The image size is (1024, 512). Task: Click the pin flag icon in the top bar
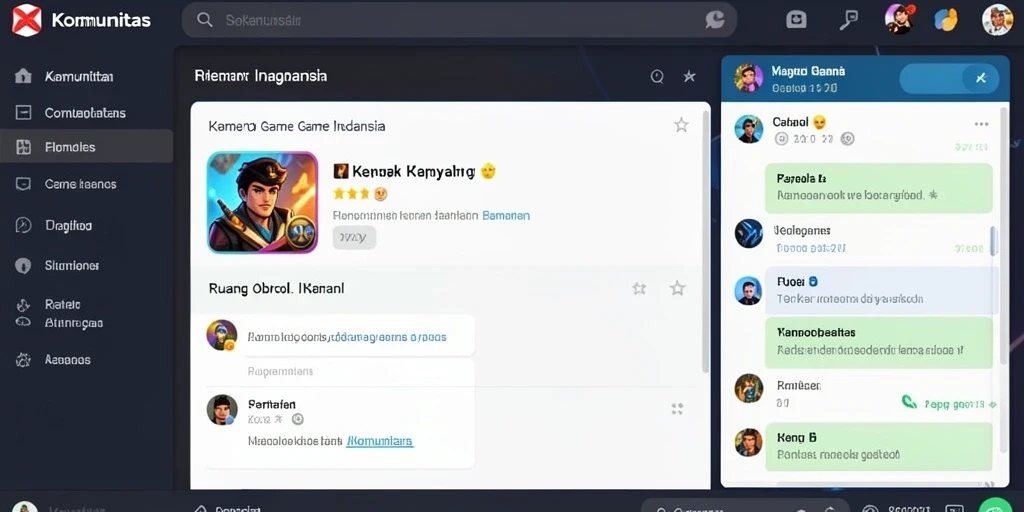click(848, 20)
